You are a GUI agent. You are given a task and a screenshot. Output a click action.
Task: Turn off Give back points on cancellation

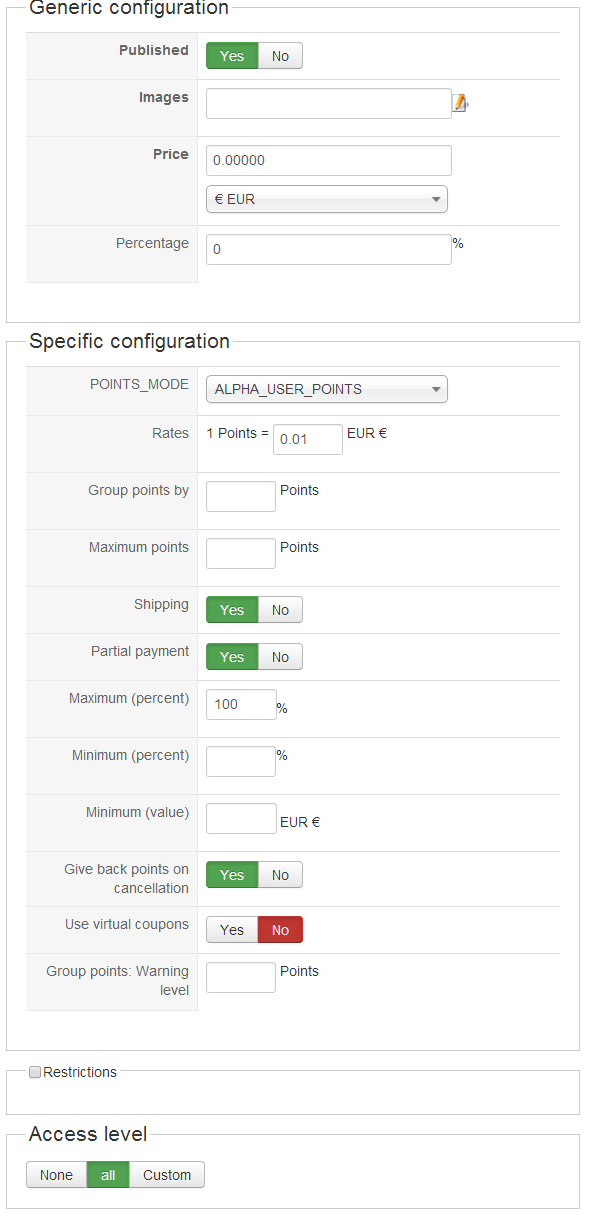coord(280,875)
